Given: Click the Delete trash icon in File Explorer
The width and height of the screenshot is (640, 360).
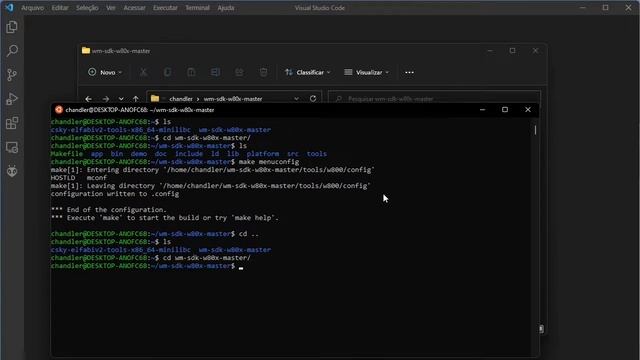Looking at the screenshot, I should pyautogui.click(x=263, y=72).
